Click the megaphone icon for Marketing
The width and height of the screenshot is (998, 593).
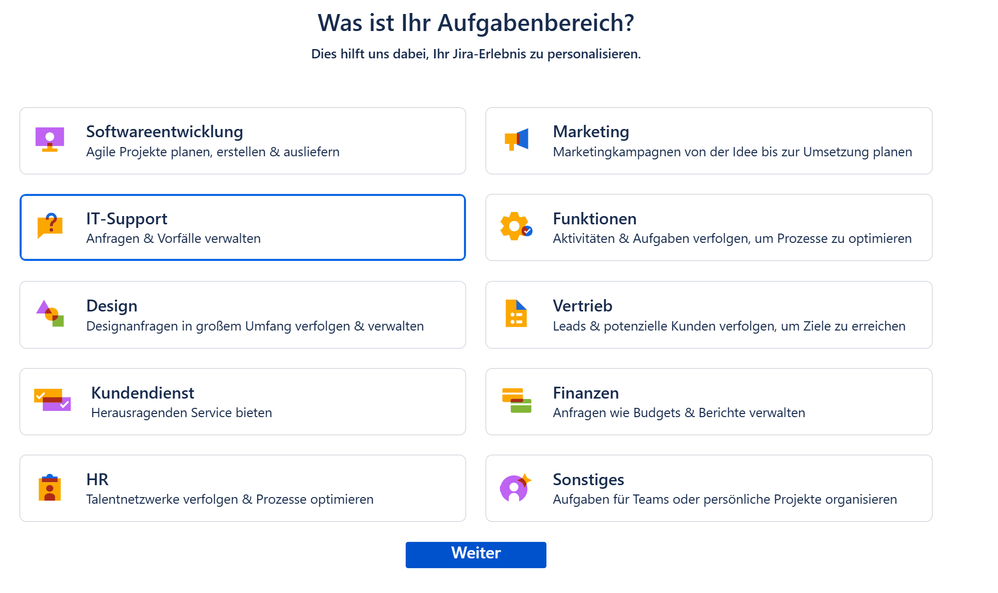pyautogui.click(x=516, y=140)
